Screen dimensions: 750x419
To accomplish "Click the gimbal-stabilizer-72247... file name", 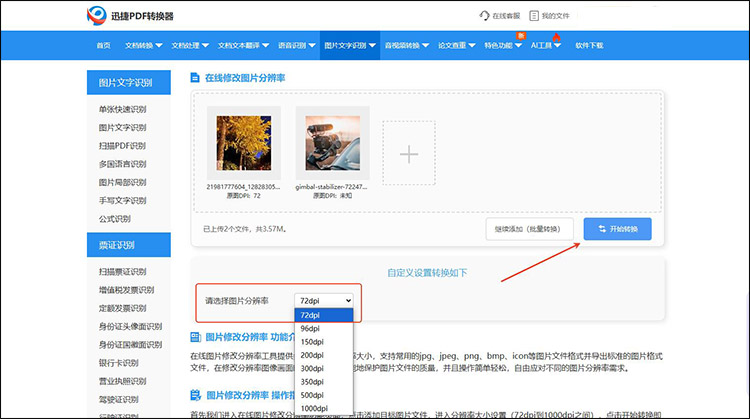I will click(x=331, y=187).
